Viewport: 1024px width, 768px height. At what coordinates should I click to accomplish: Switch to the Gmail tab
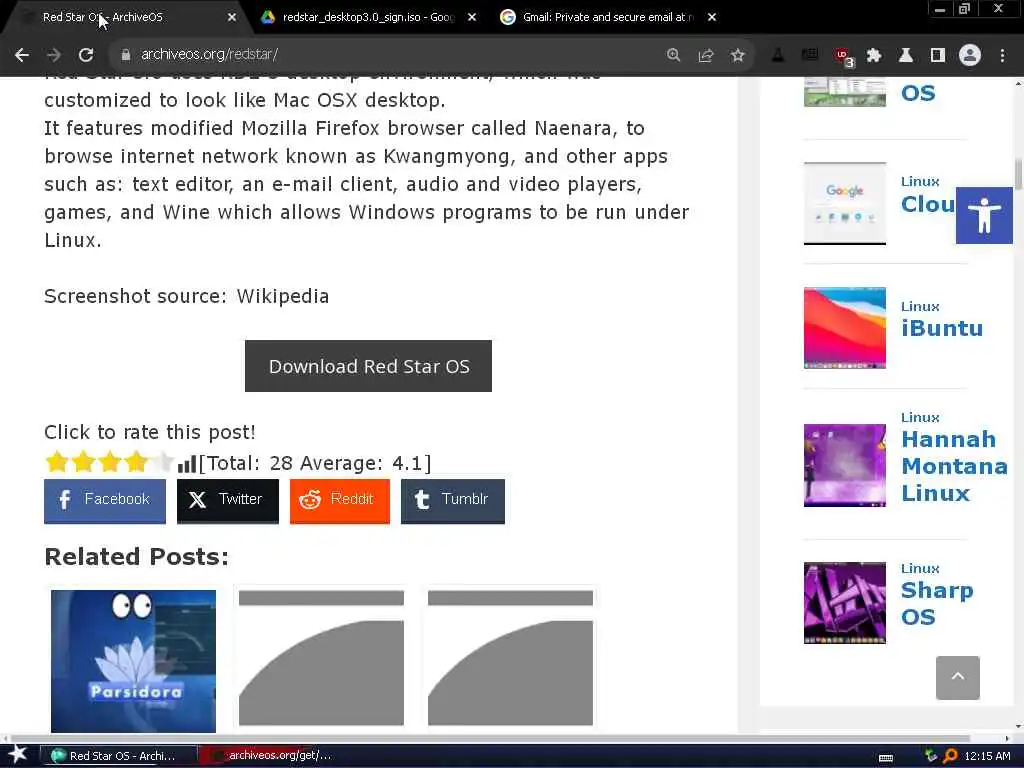pos(607,17)
